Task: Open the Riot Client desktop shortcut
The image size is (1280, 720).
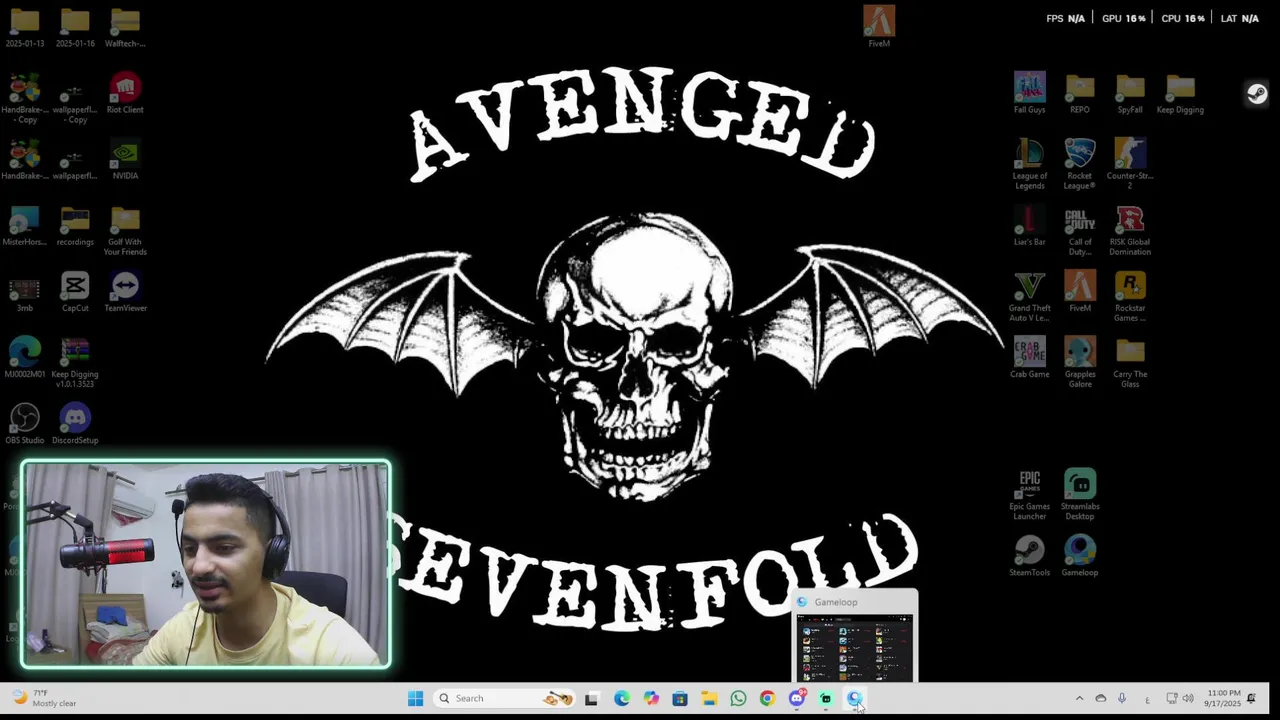Action: (x=125, y=93)
